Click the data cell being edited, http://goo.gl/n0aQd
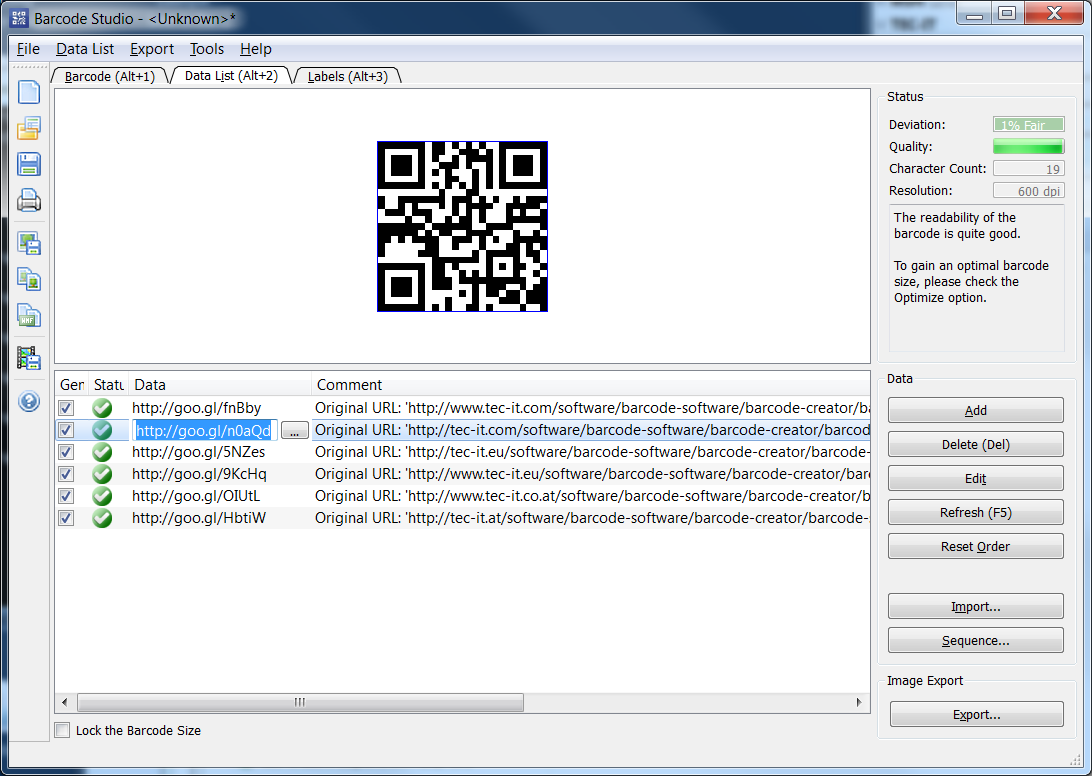The image size is (1092, 776). tap(204, 430)
